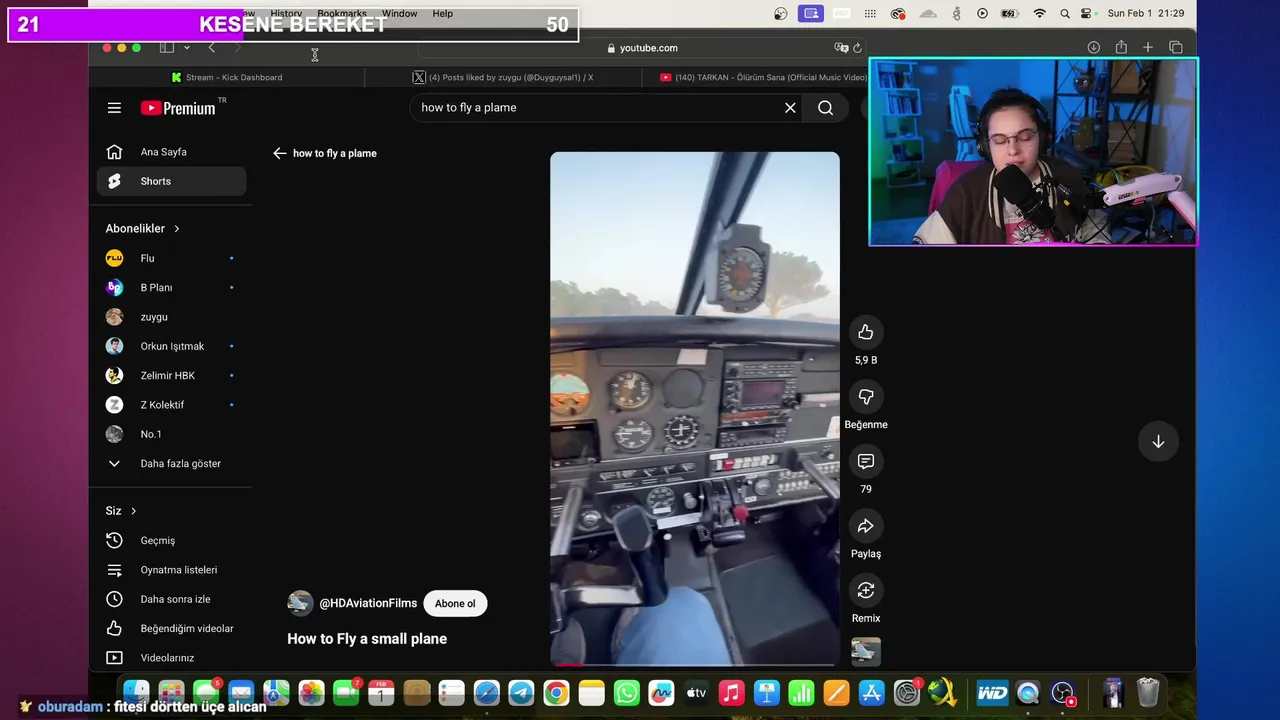Open Spotlight search in menu bar

click(1064, 14)
